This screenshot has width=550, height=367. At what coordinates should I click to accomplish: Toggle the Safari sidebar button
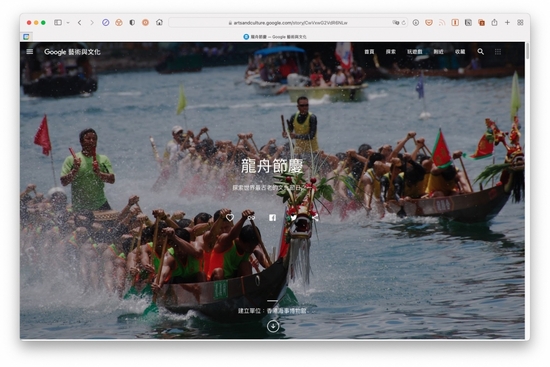coord(58,22)
